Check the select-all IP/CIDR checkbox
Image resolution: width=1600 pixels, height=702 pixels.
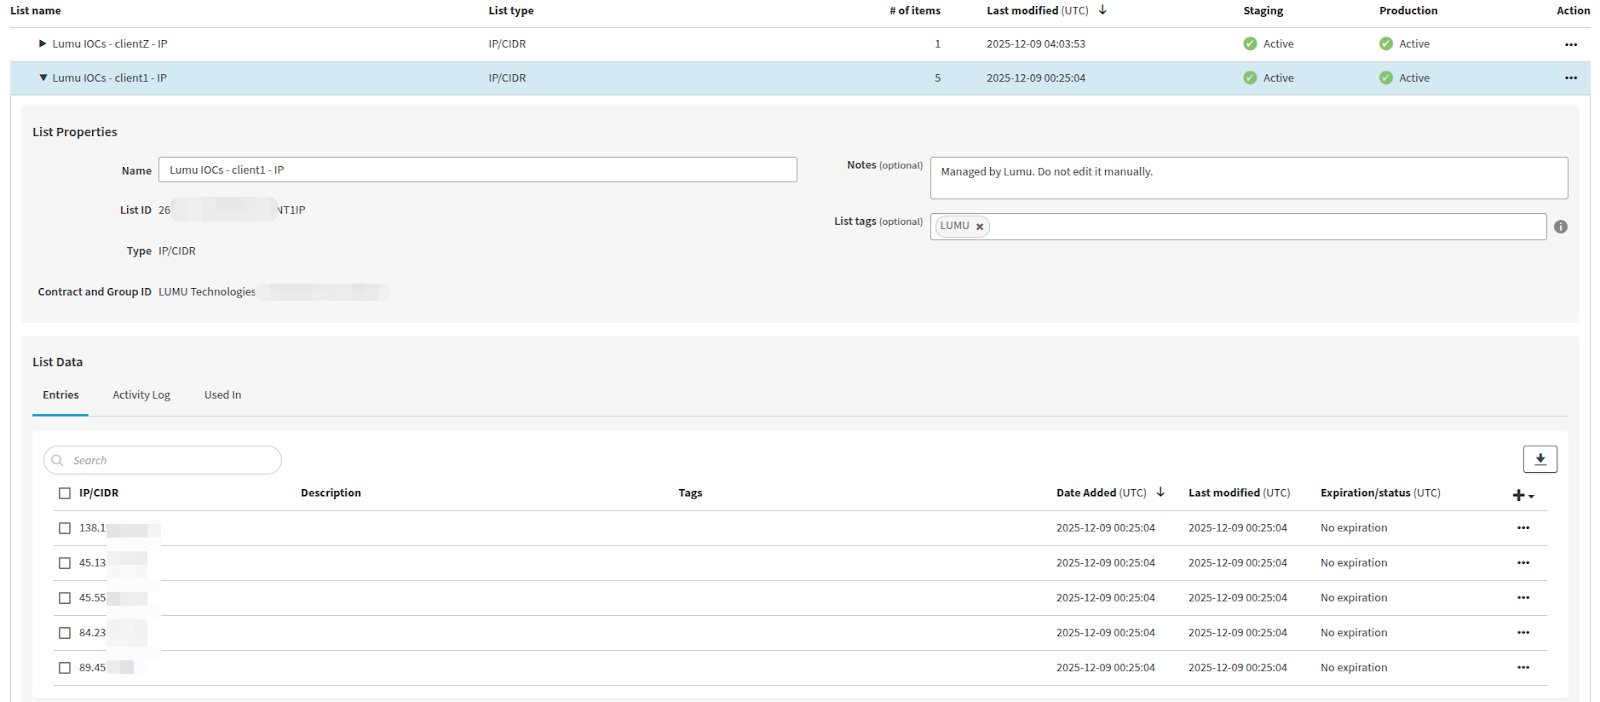65,493
